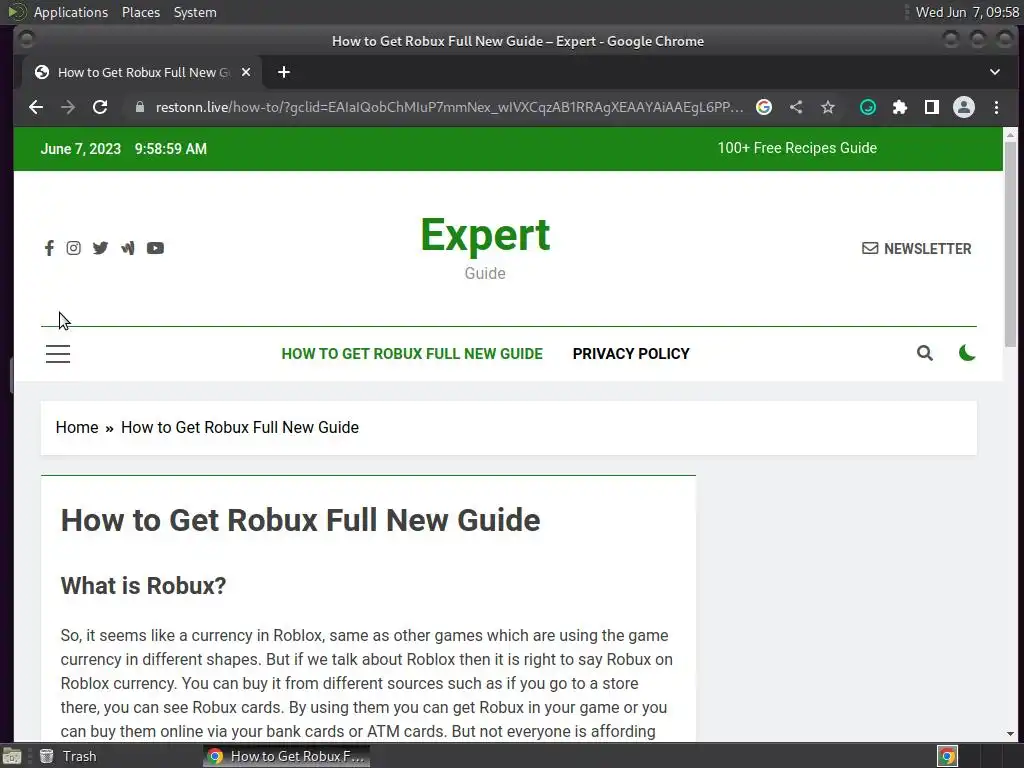Click the social icon next to Twitter
Image resolution: width=1024 pixels, height=768 pixels.
click(x=127, y=248)
